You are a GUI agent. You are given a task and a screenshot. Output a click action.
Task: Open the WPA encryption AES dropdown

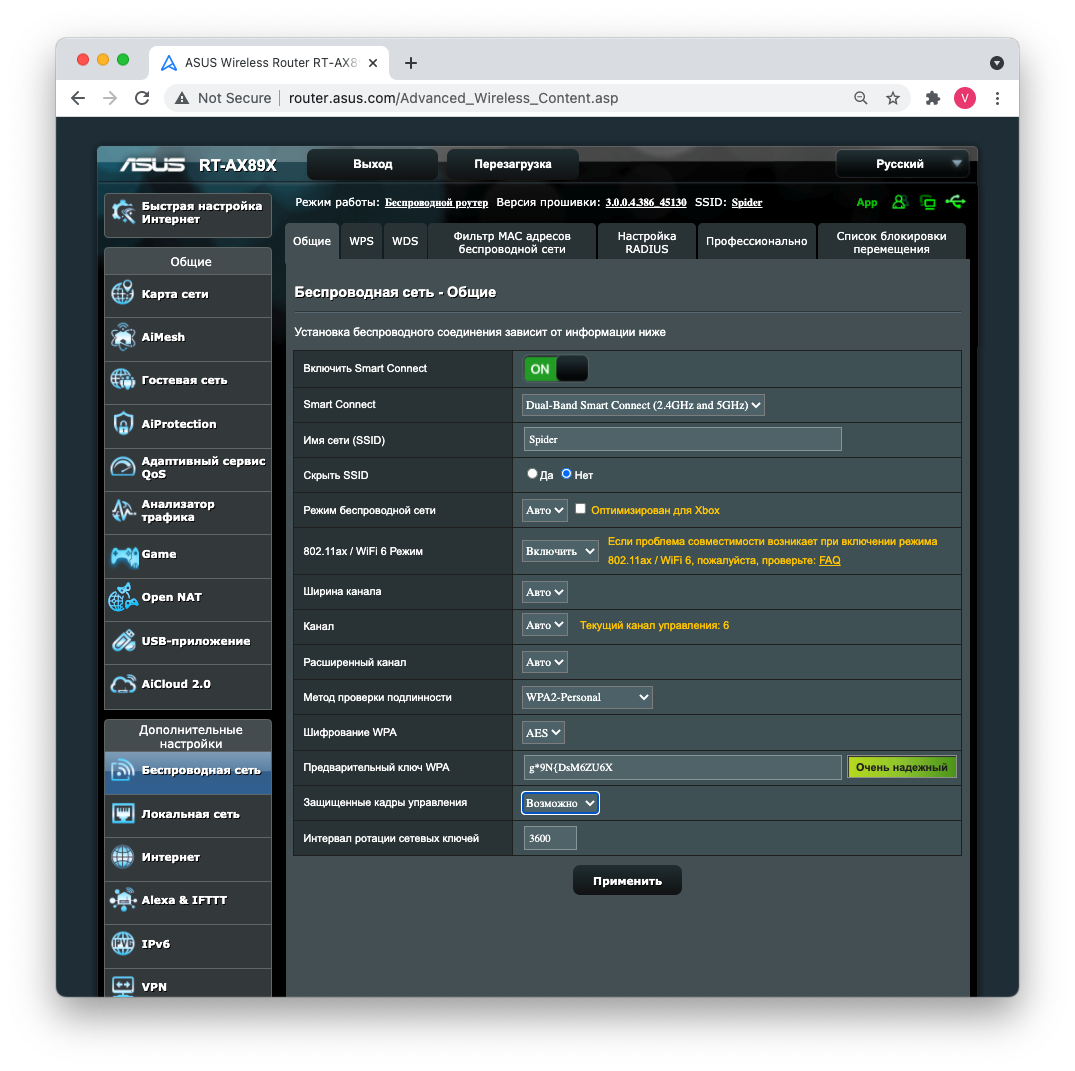[543, 733]
